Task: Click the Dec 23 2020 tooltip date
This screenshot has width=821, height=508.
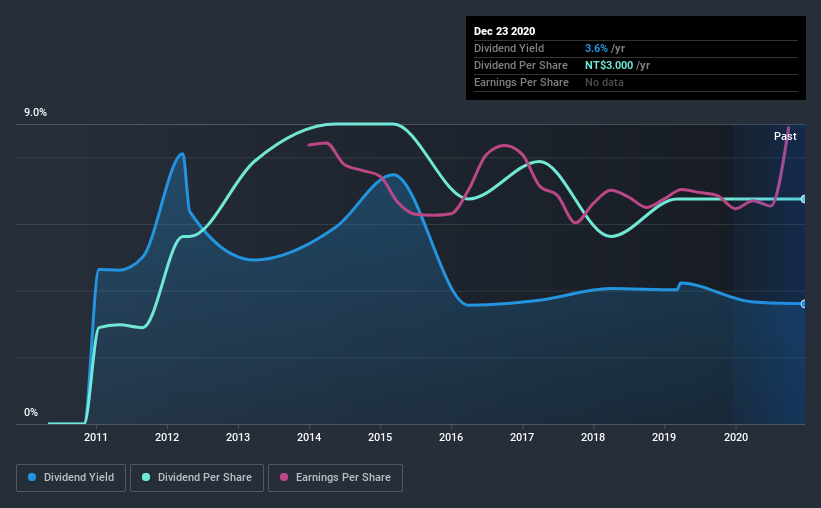Action: 504,31
